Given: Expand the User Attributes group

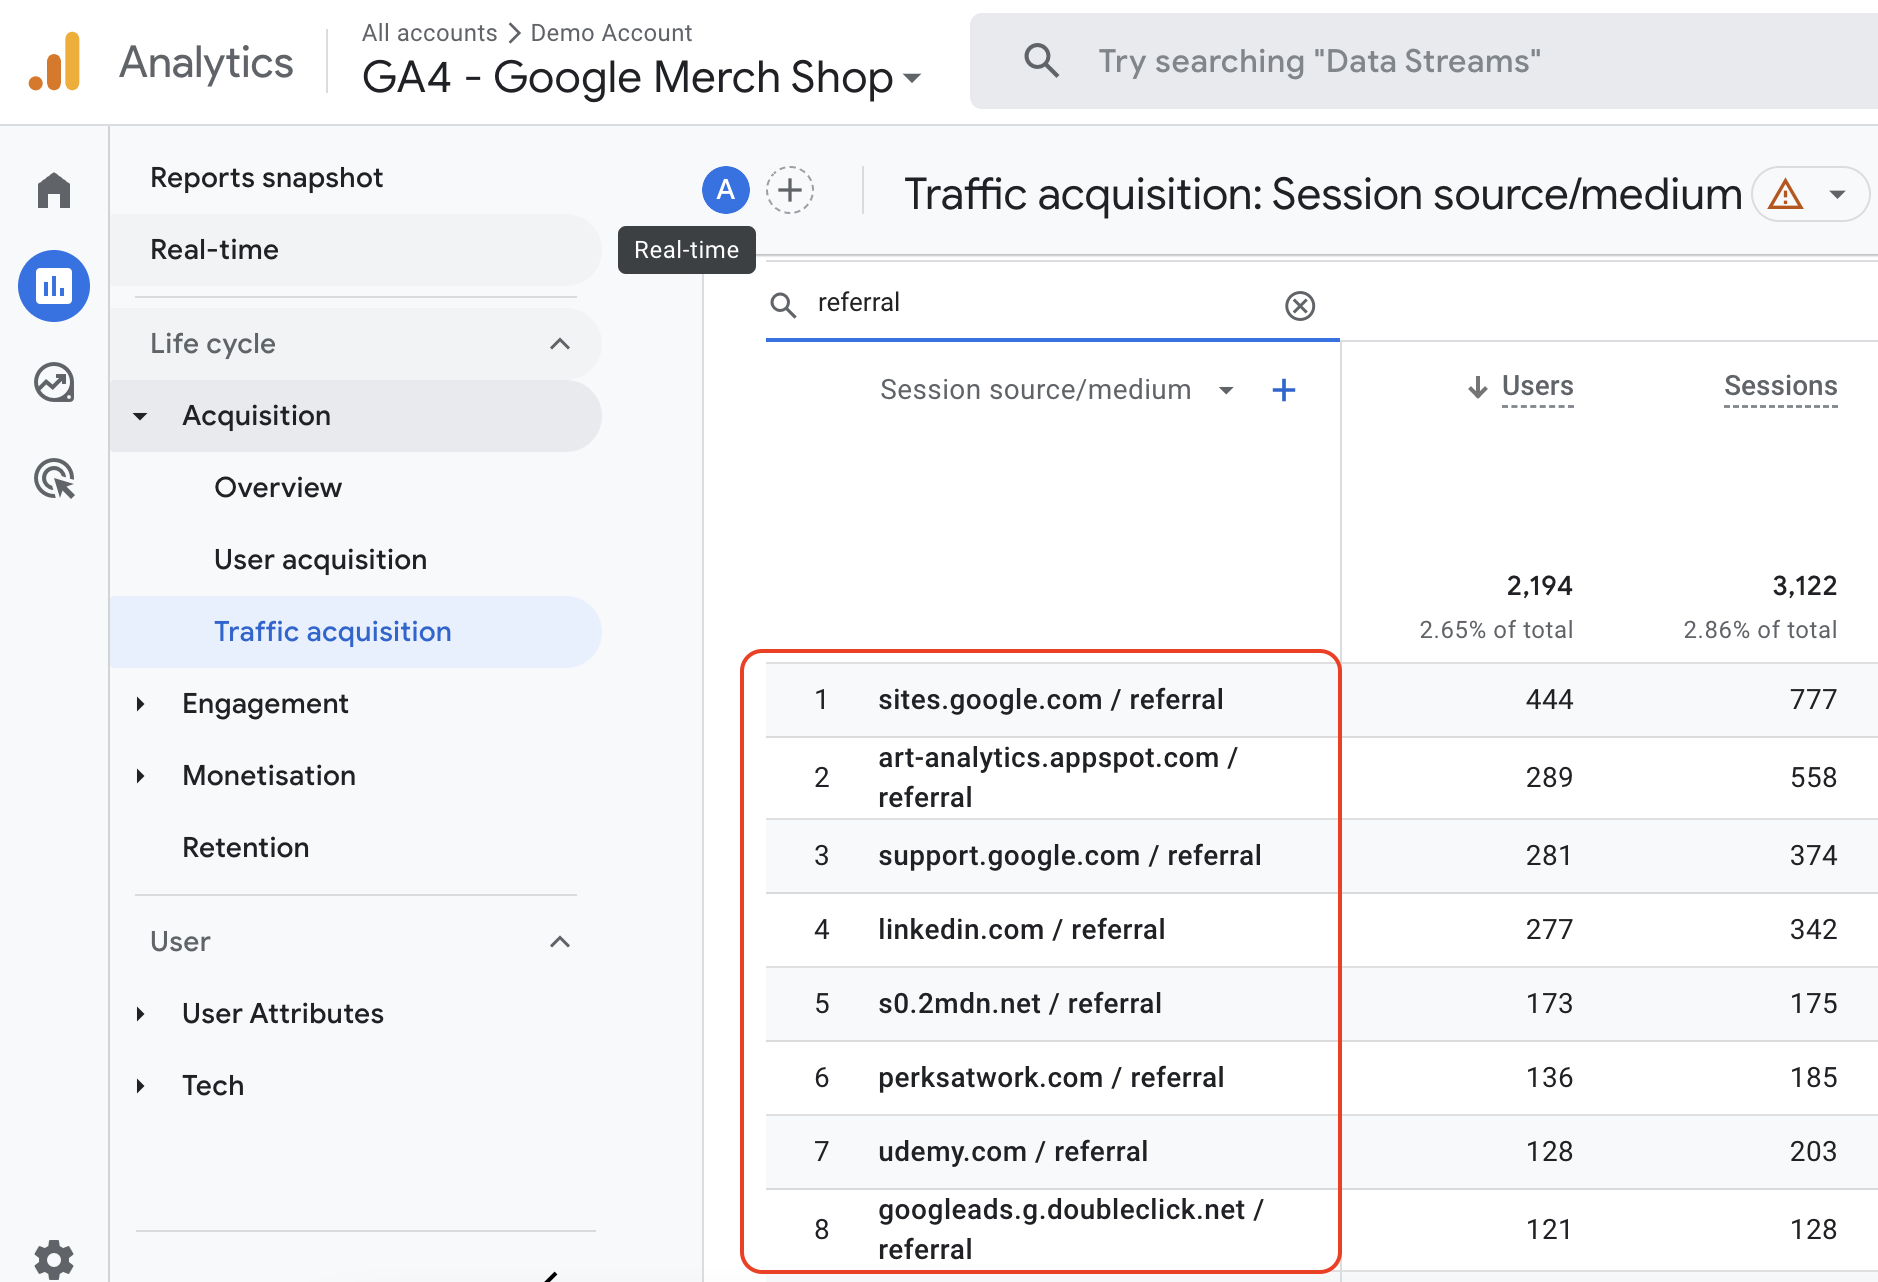Looking at the screenshot, I should pos(140,1014).
